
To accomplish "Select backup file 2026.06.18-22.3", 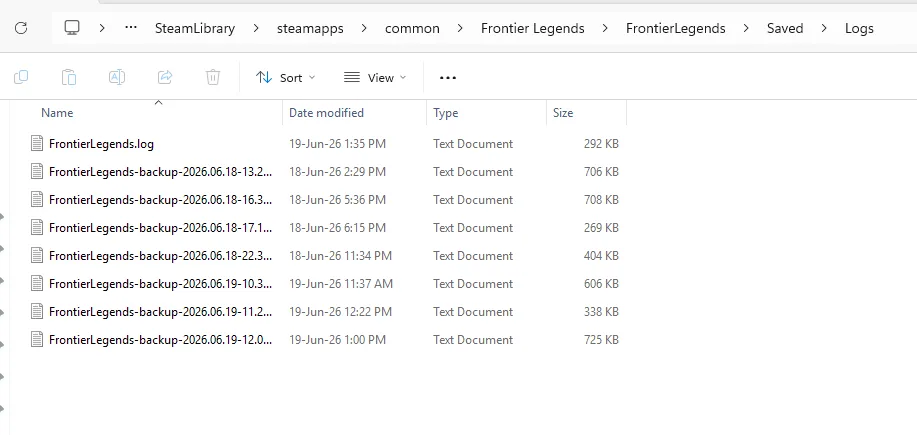I will (x=160, y=256).
